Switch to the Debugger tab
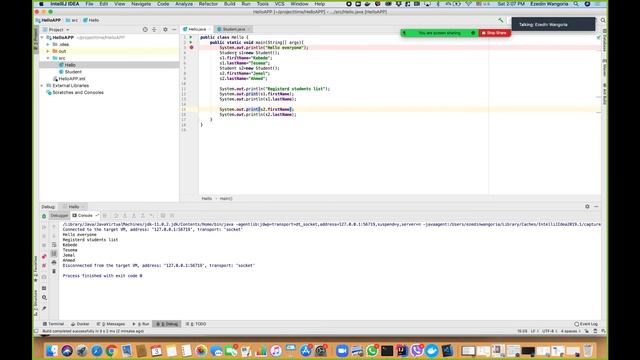The image size is (640, 360). 59,216
